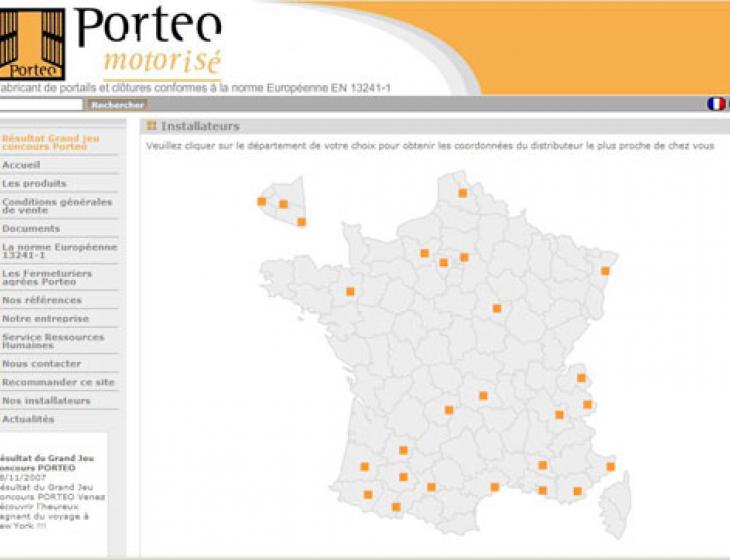The image size is (730, 560).
Task: Click the Rechercher button
Action: [x=117, y=105]
